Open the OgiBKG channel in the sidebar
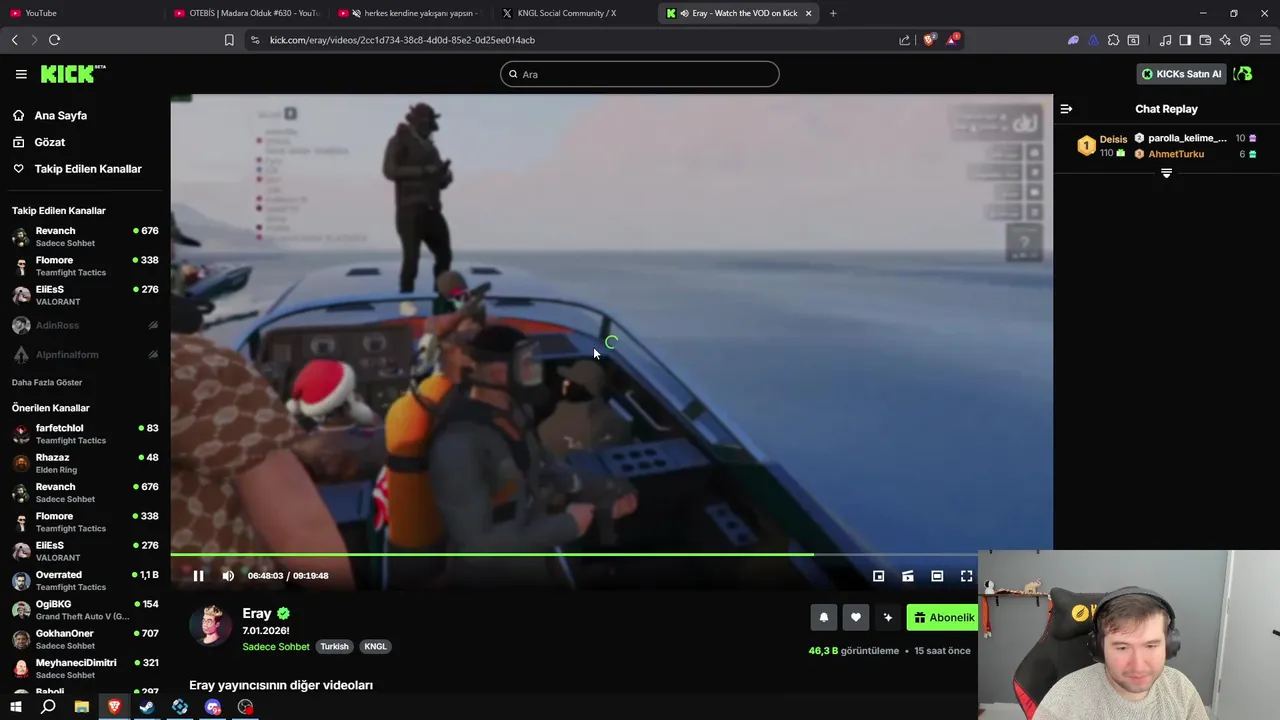 tap(85, 610)
